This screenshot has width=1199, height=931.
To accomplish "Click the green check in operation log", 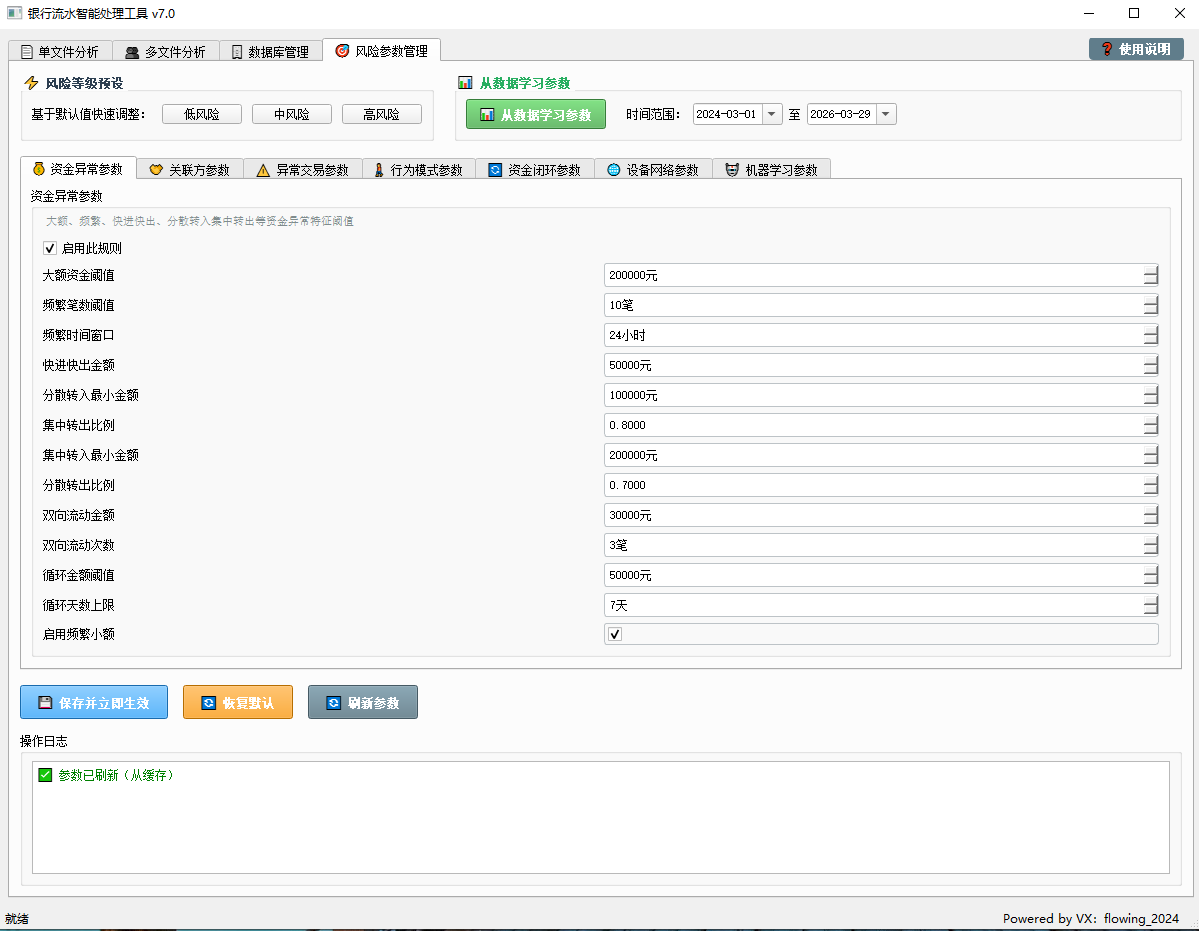I will coord(45,775).
